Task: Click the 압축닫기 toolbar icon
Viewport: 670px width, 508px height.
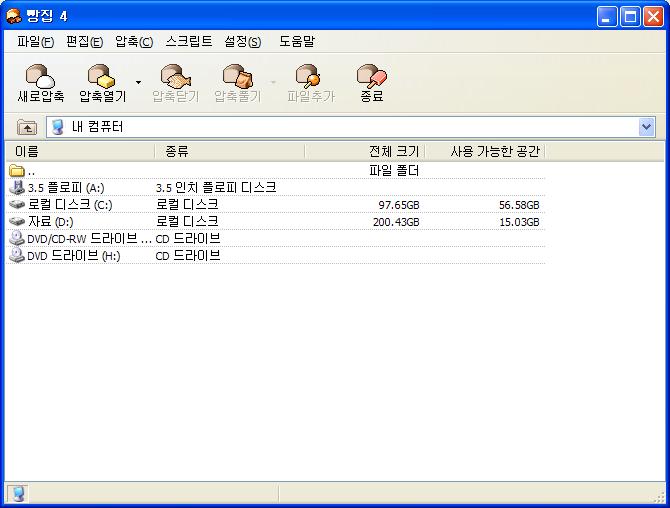Action: [175, 76]
